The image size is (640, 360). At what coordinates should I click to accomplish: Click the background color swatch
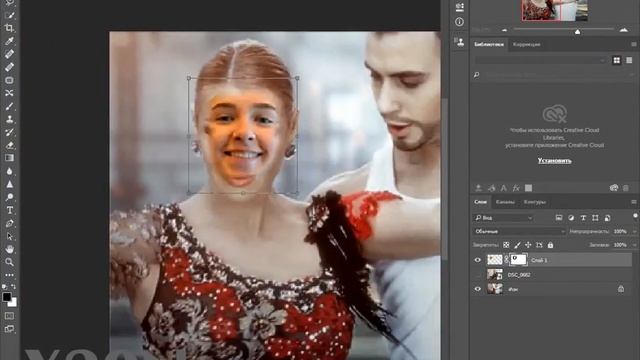tap(13, 303)
